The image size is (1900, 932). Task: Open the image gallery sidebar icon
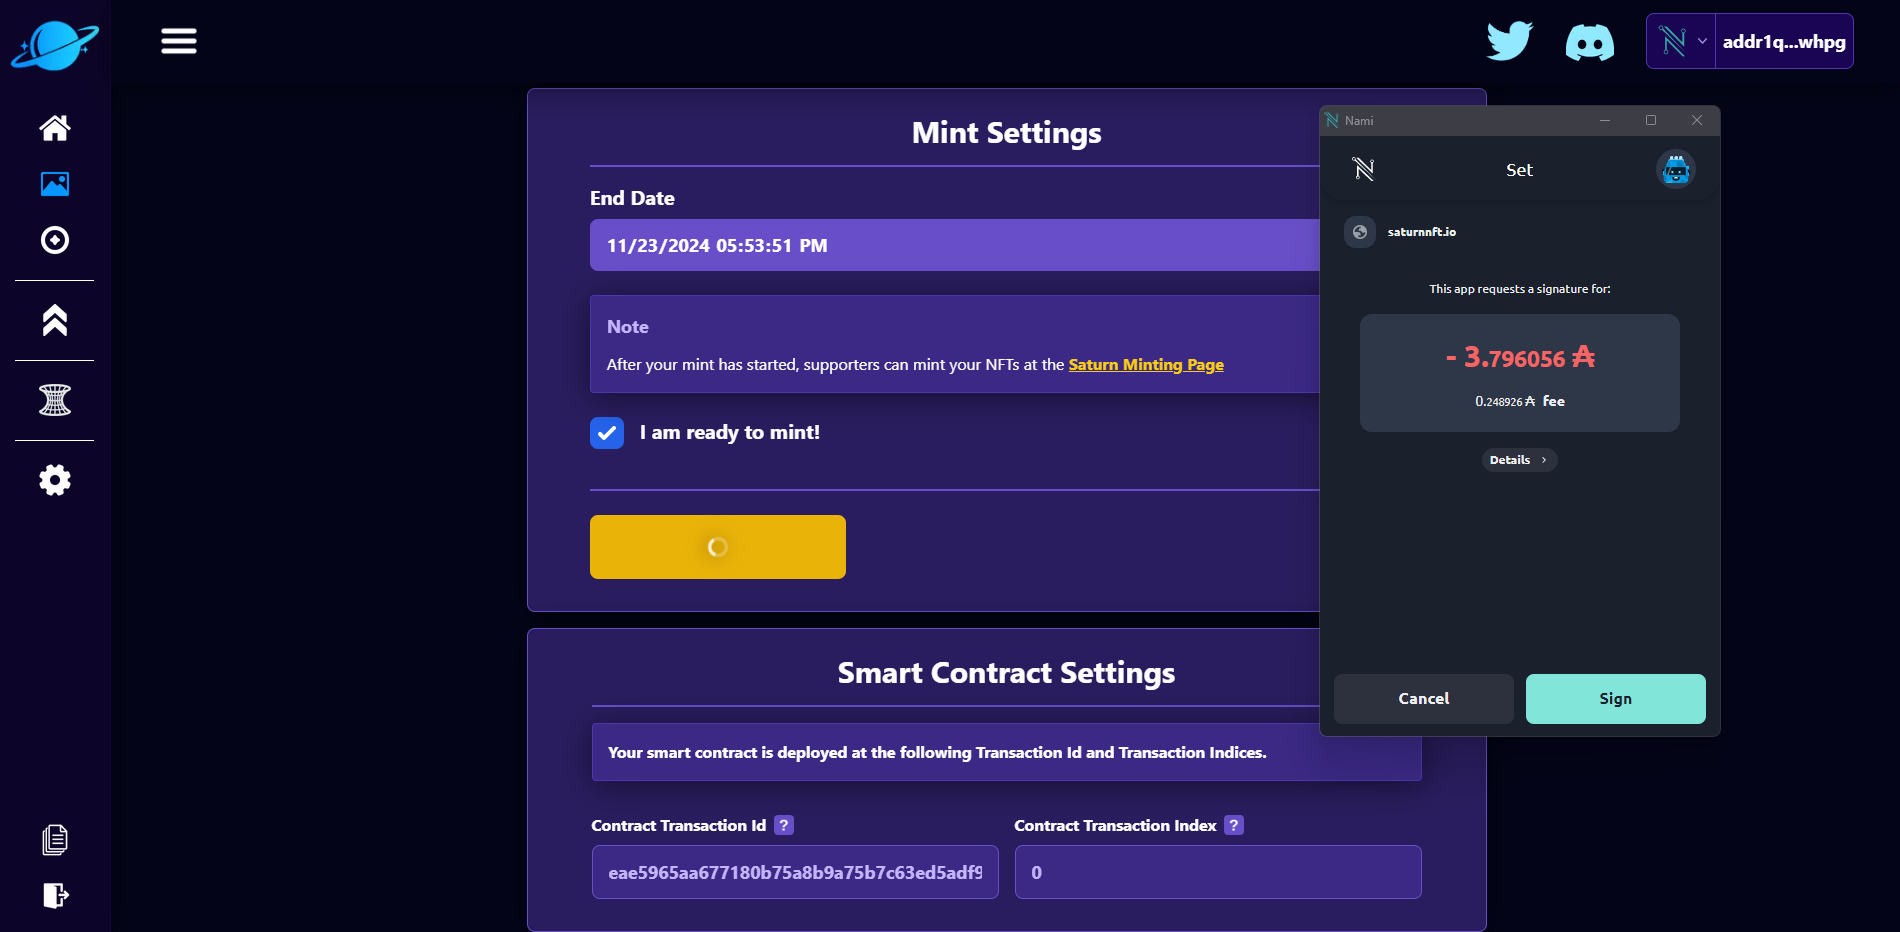(x=55, y=184)
